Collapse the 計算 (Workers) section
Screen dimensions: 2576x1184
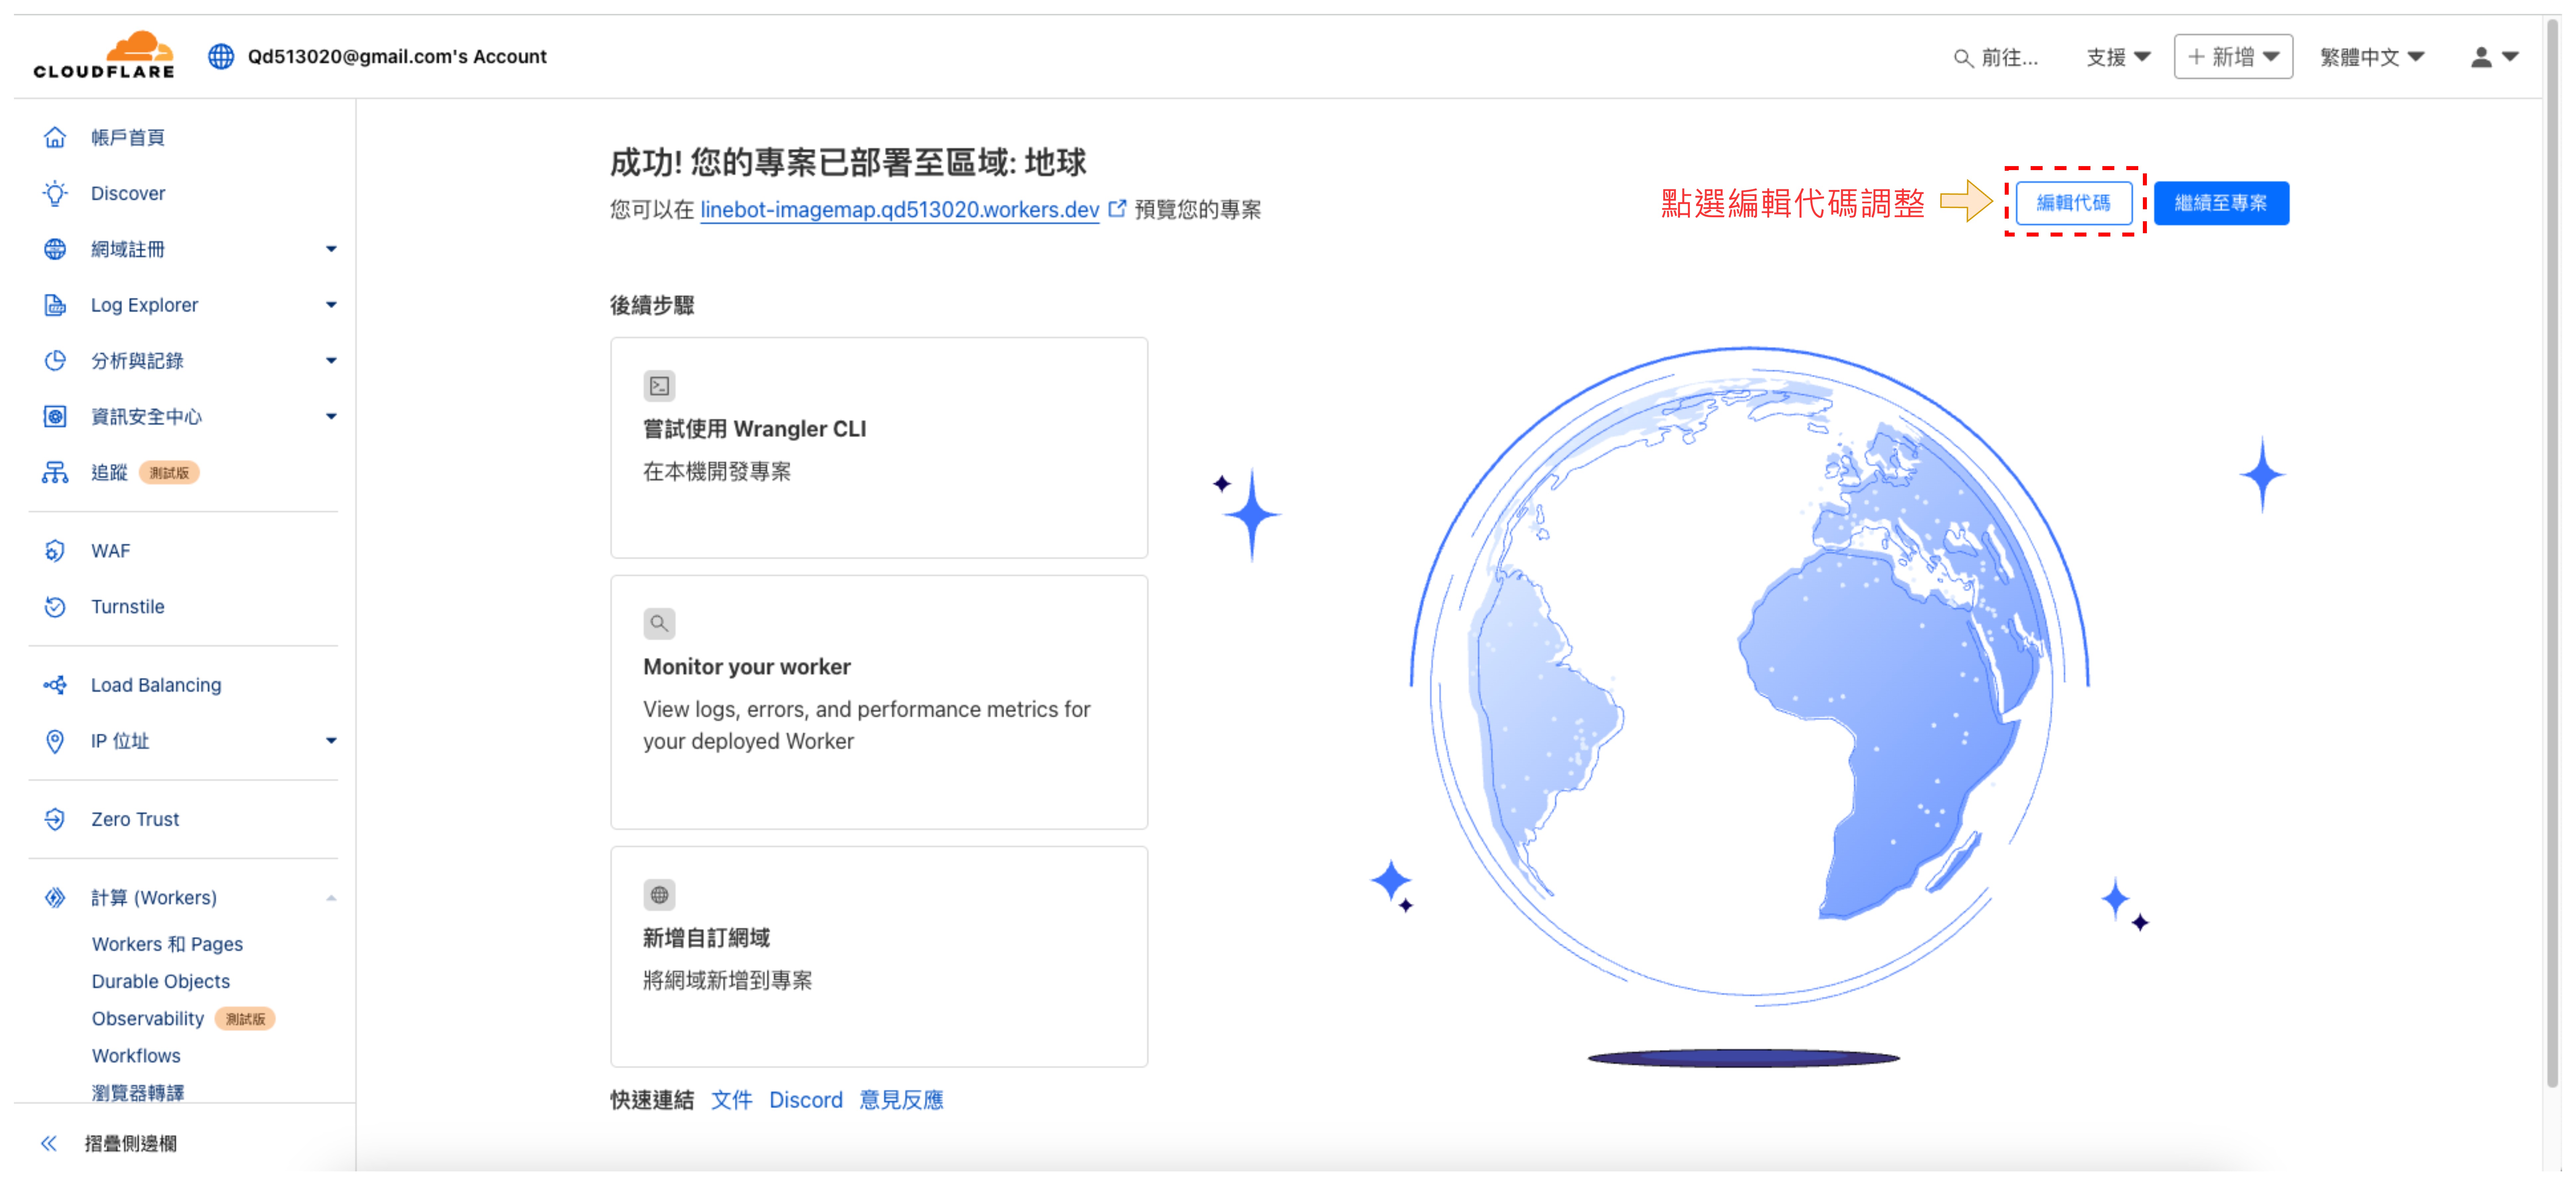click(331, 898)
